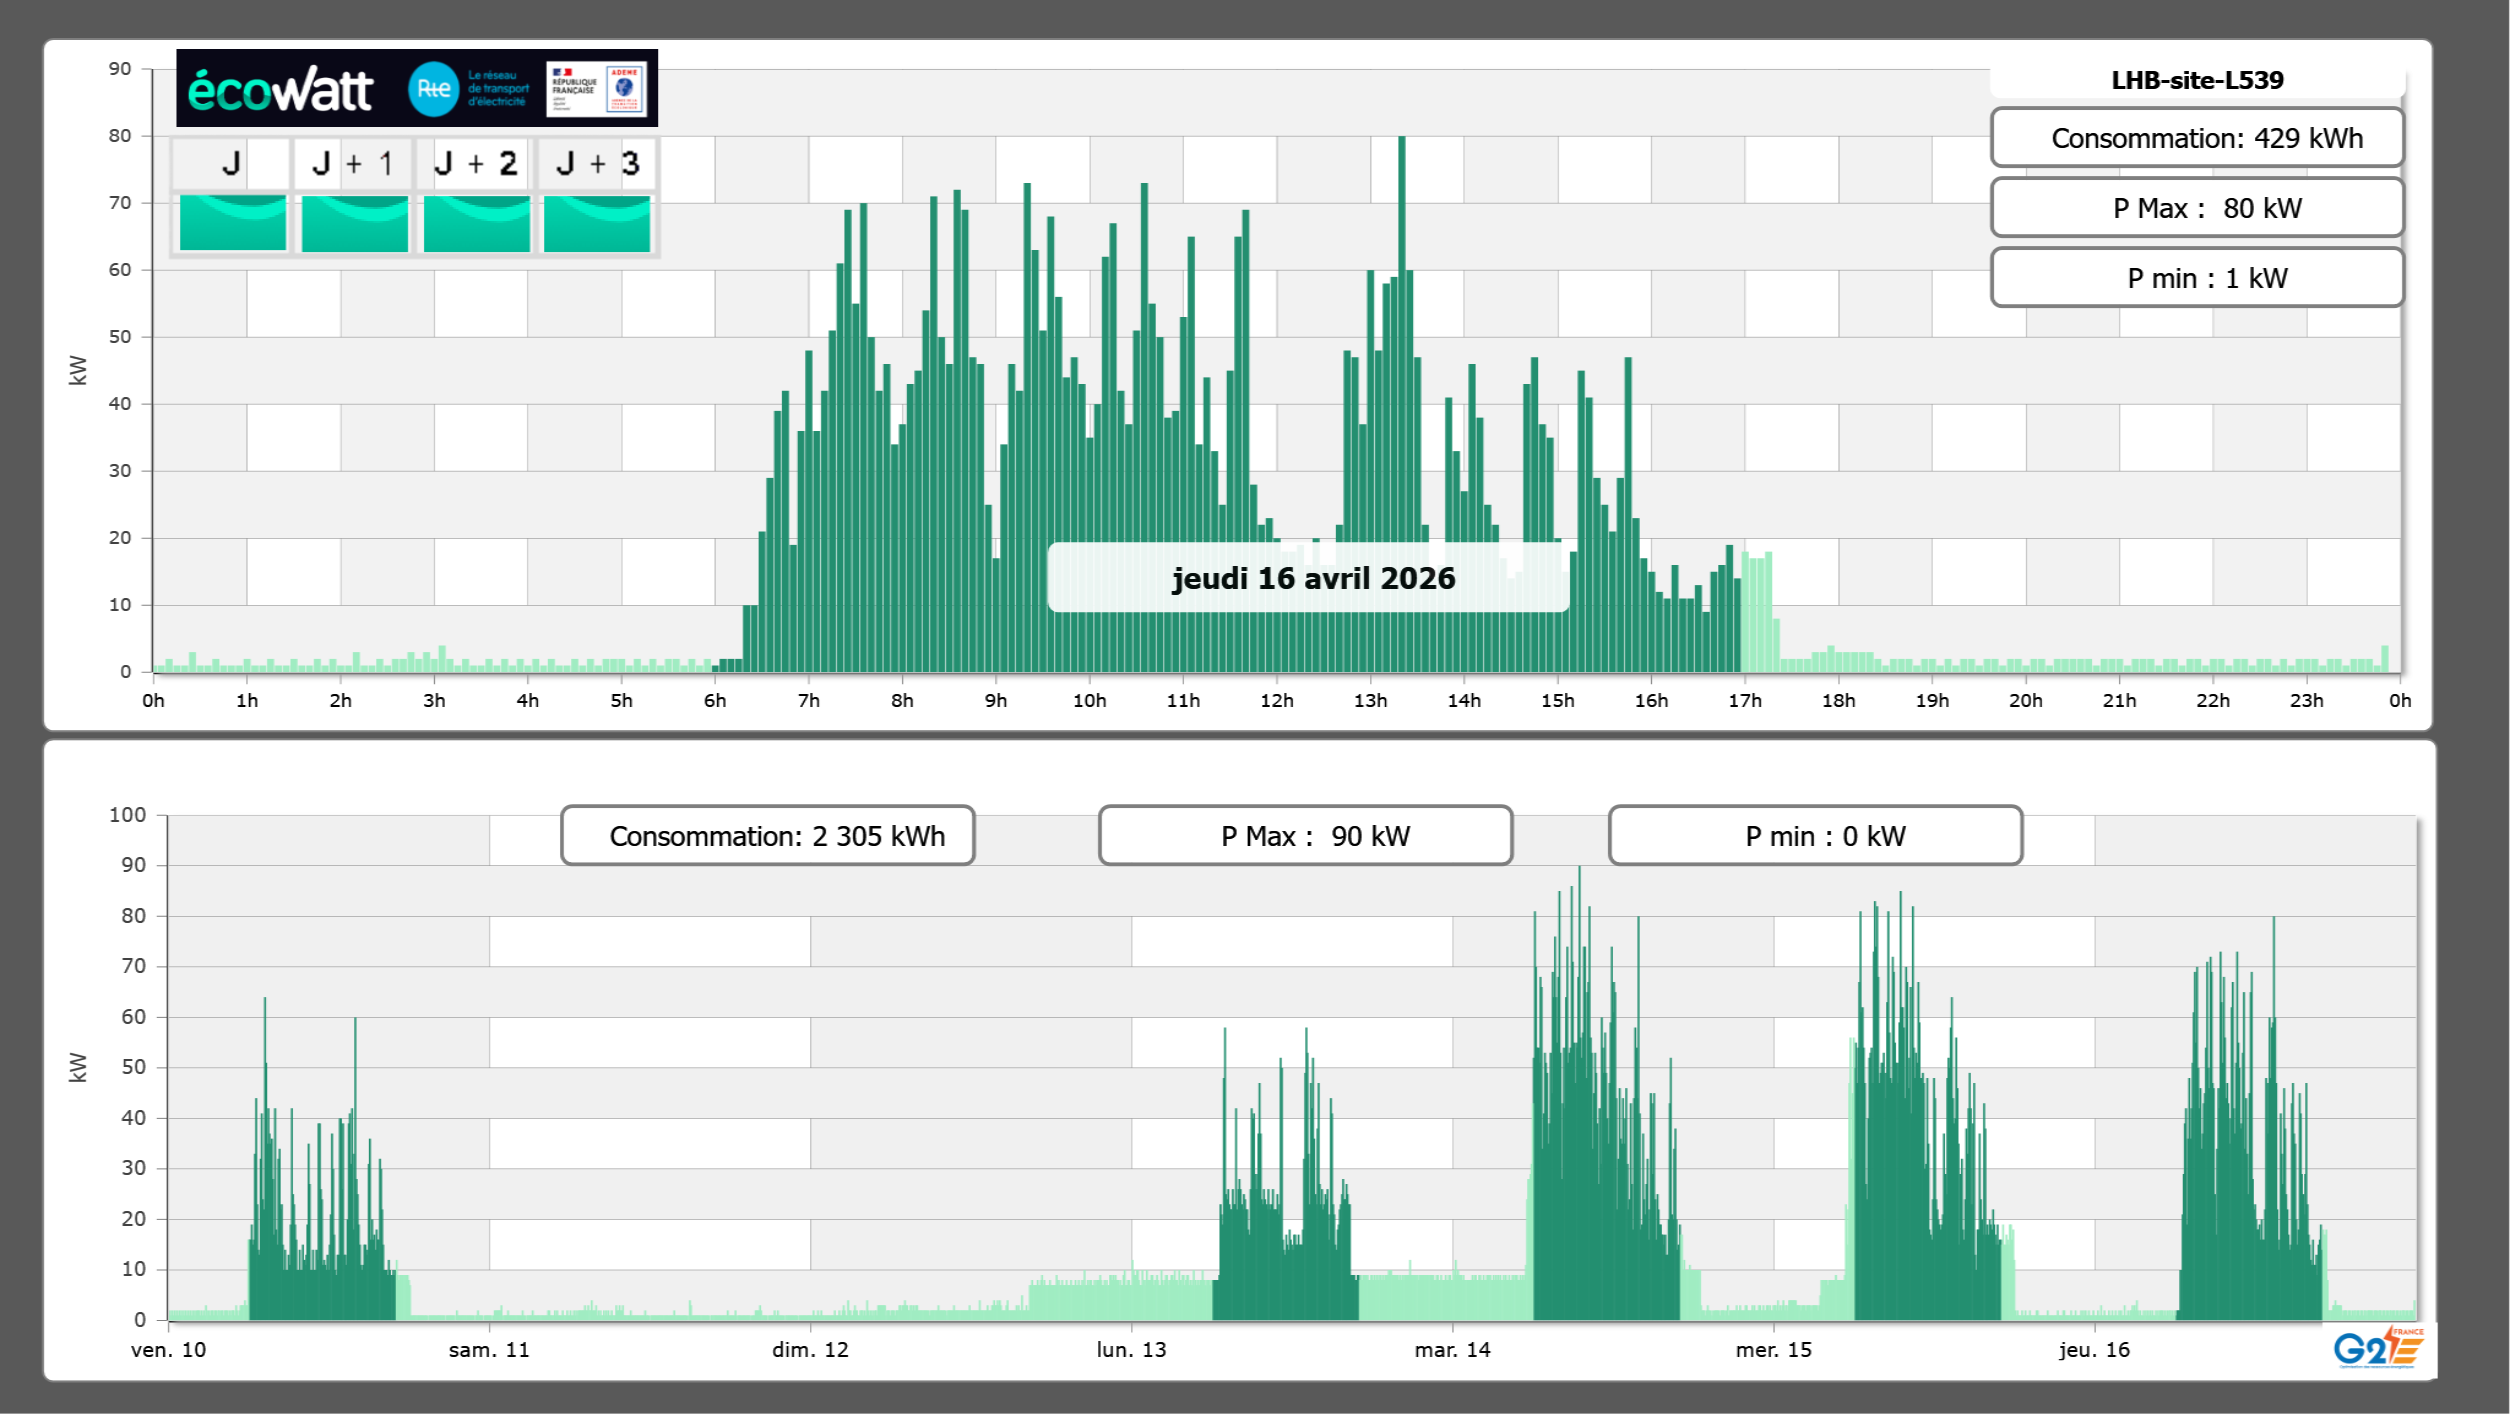Viewport: 2511px width, 1415px height.
Task: Click the green signal icon under J + 2
Action: coord(477,223)
